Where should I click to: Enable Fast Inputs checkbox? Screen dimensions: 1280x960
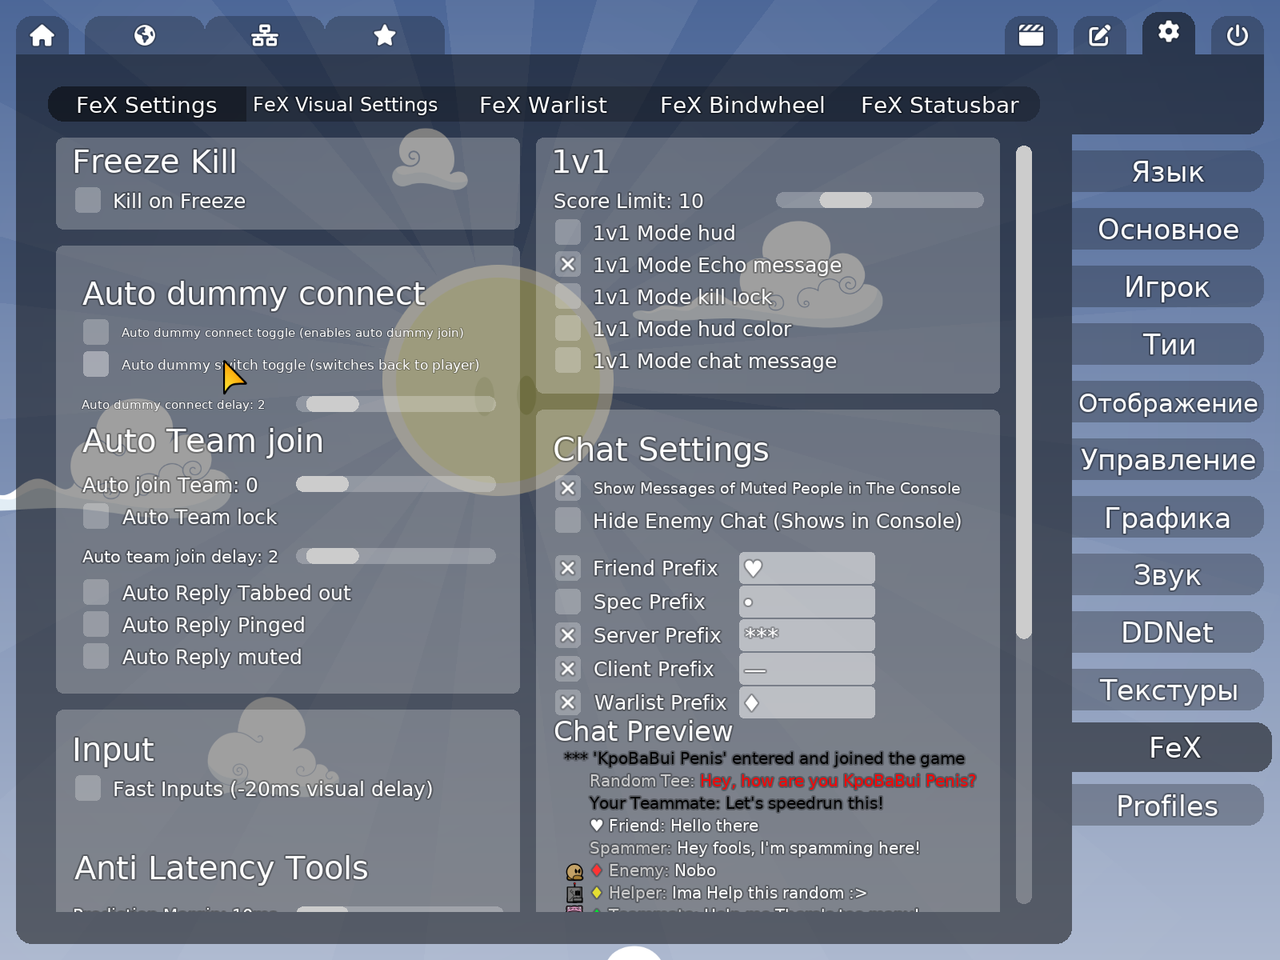point(88,788)
